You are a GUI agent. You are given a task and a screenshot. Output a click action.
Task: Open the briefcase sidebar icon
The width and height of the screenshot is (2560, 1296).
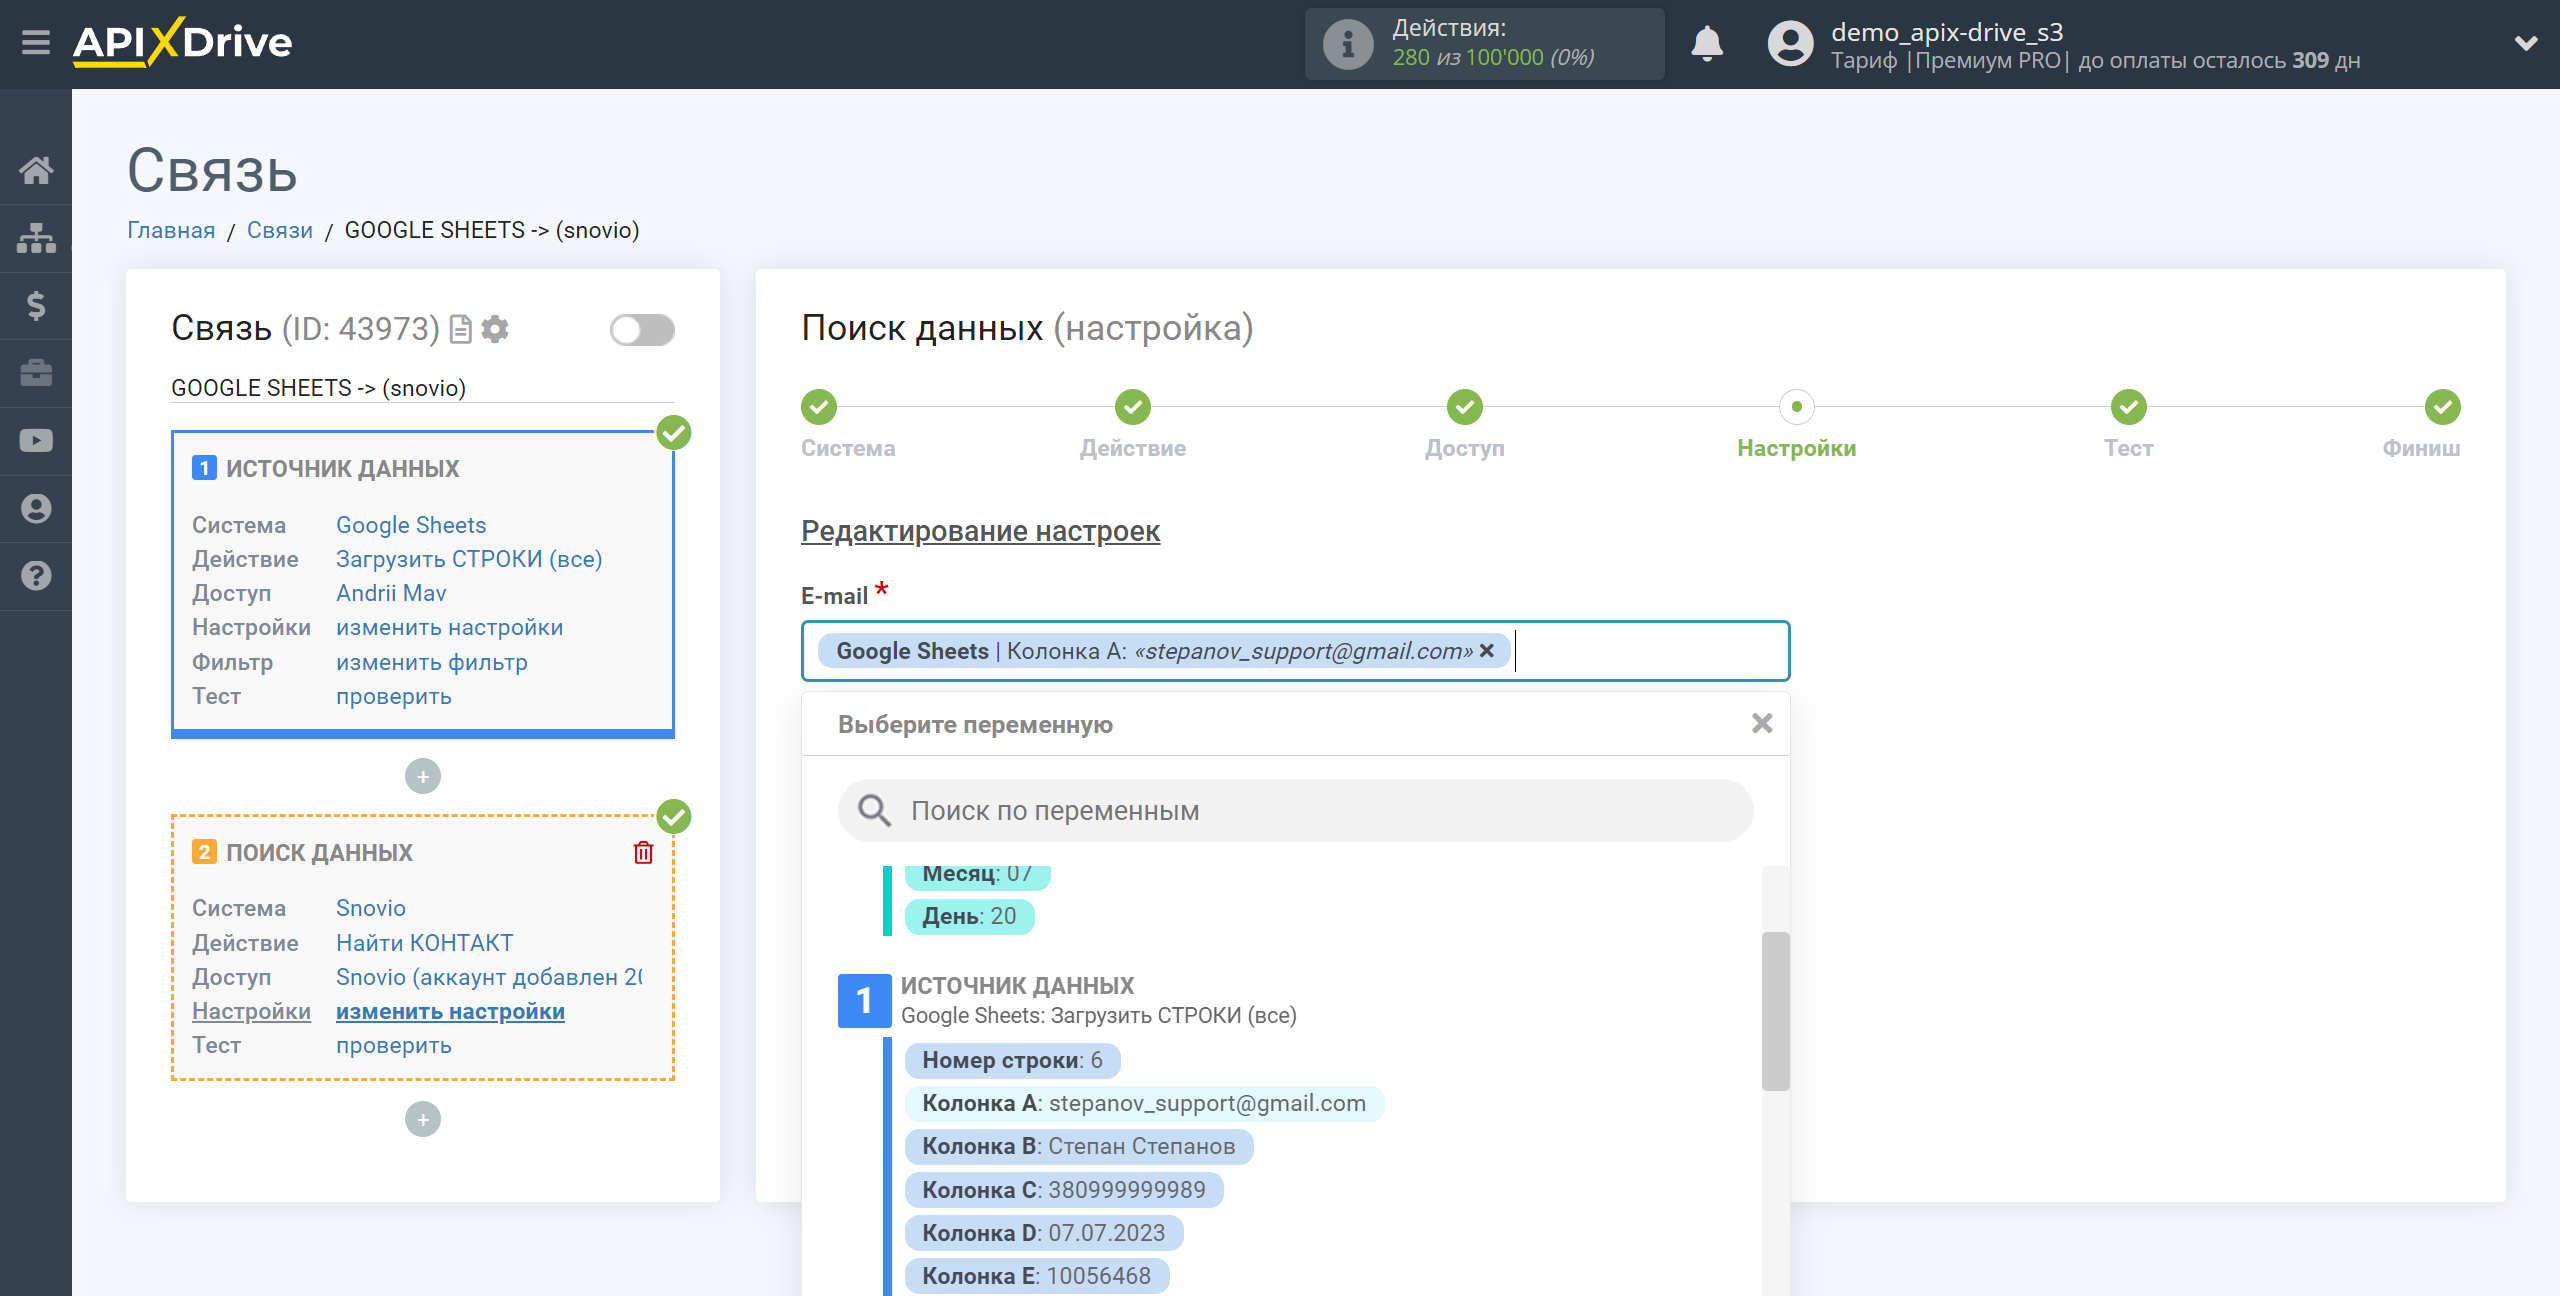36,373
